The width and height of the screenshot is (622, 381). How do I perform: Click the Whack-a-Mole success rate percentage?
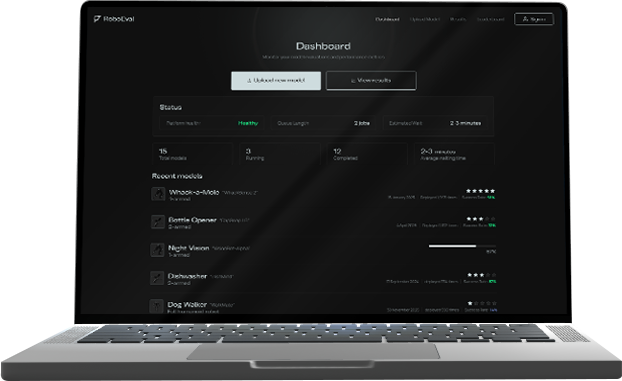pyautogui.click(x=491, y=197)
